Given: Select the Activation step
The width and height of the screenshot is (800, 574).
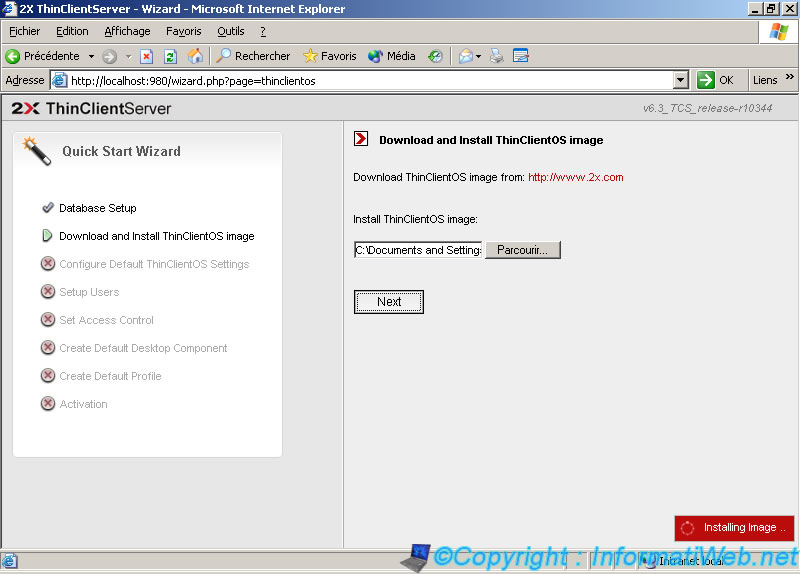Looking at the screenshot, I should point(83,405).
